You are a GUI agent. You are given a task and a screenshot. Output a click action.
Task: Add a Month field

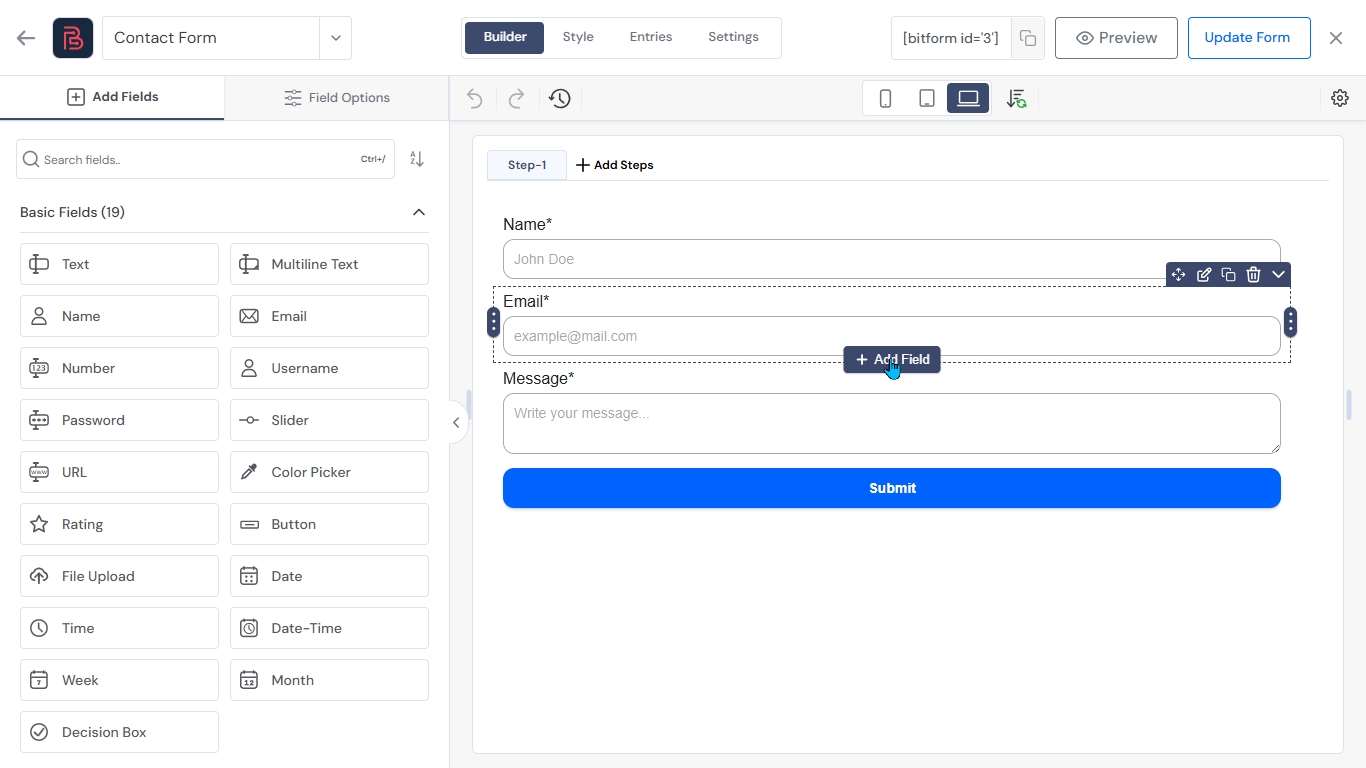click(x=329, y=680)
